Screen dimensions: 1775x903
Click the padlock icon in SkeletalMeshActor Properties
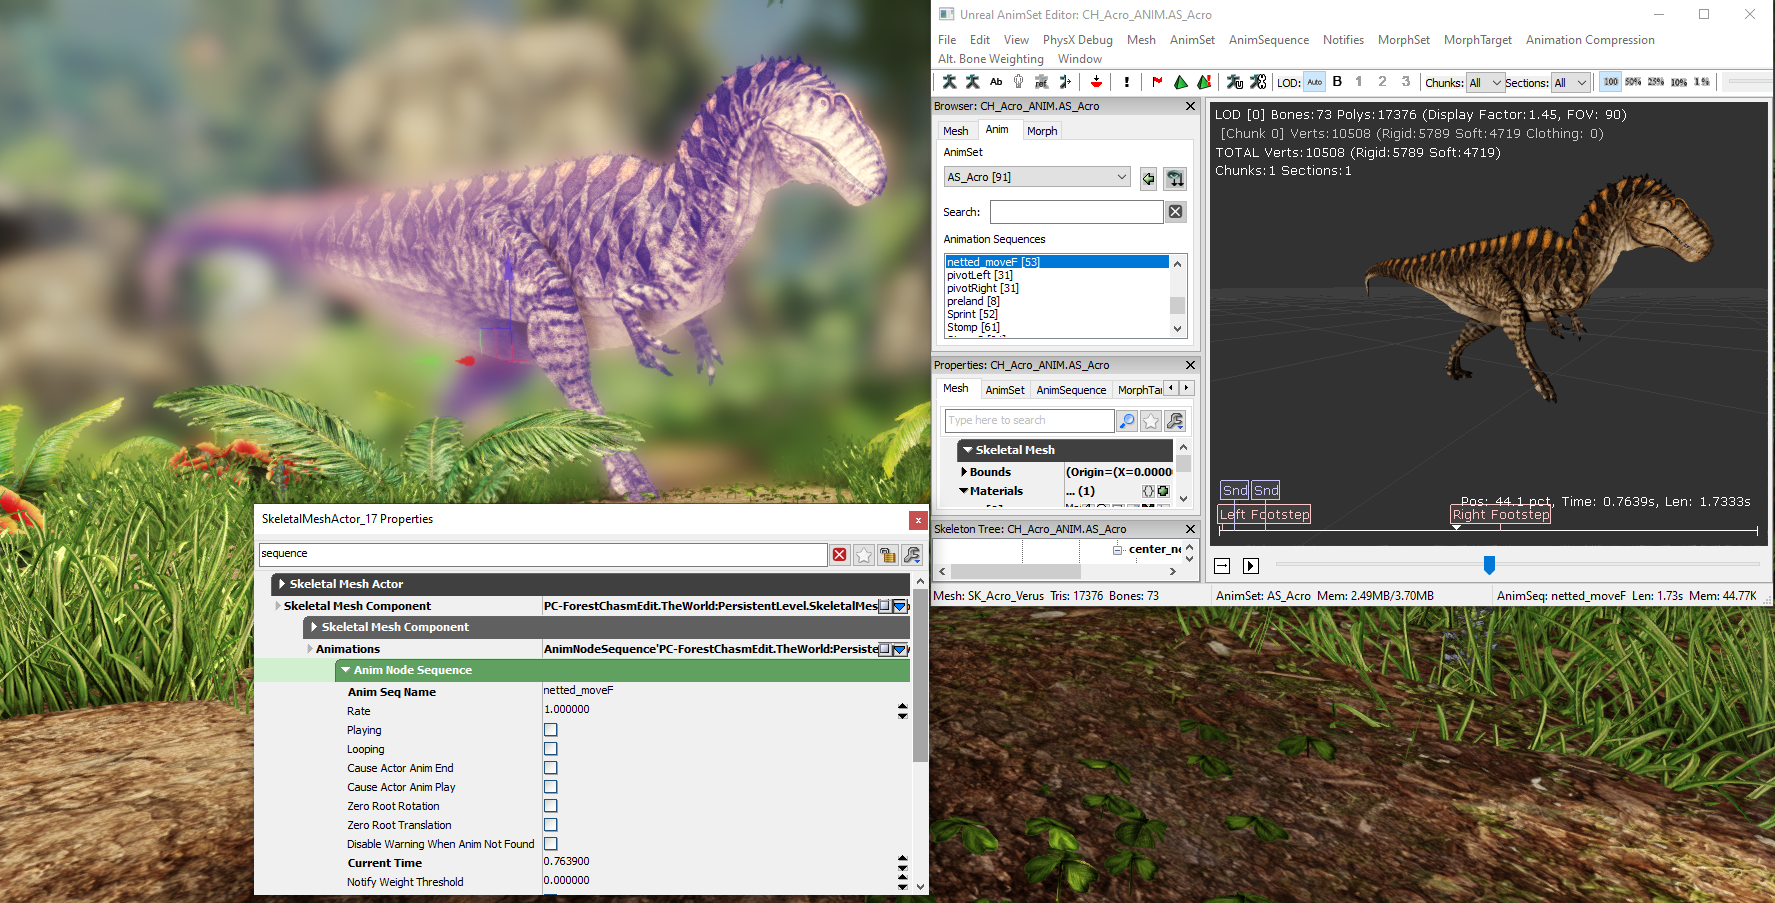888,555
